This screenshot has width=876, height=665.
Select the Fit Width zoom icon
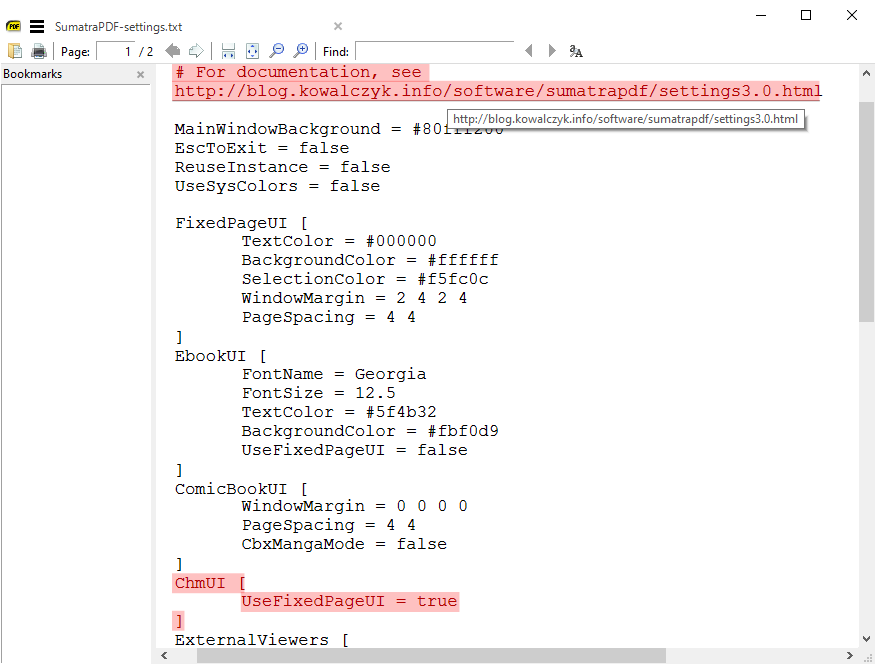[x=228, y=50]
